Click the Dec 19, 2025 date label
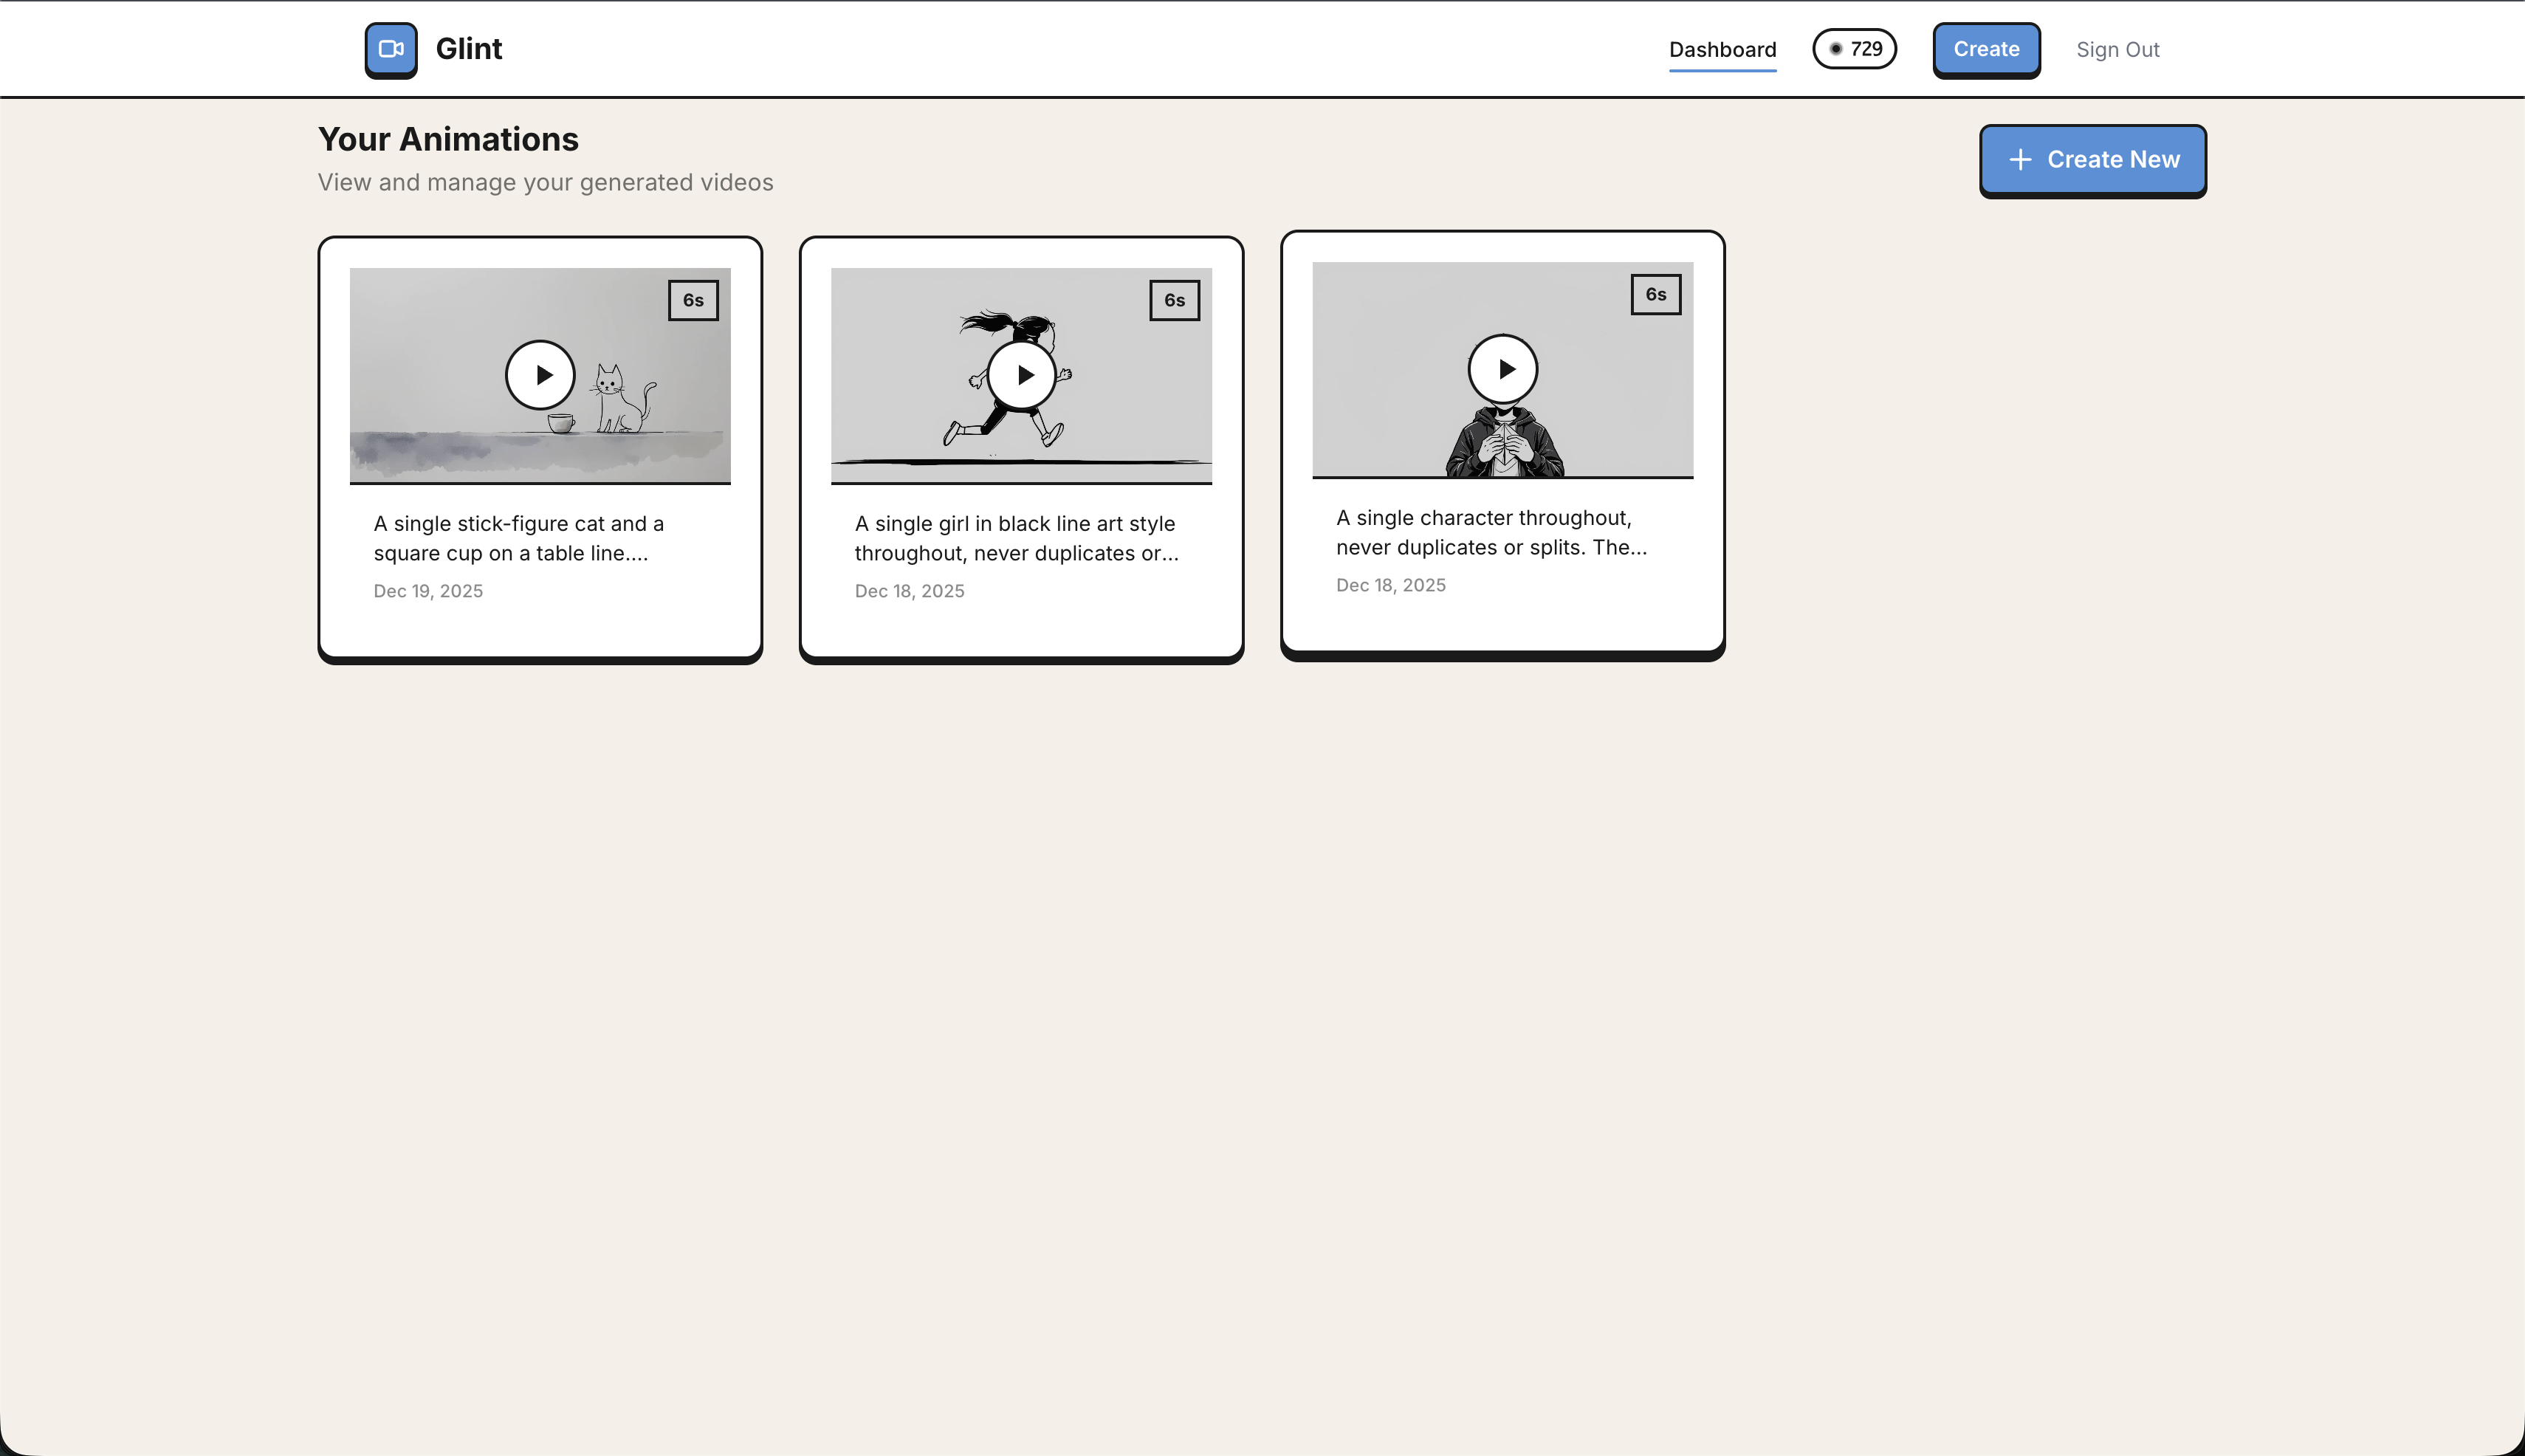 tap(428, 591)
